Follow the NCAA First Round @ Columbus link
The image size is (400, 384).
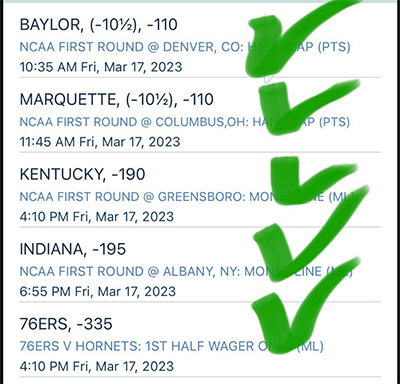(x=185, y=122)
